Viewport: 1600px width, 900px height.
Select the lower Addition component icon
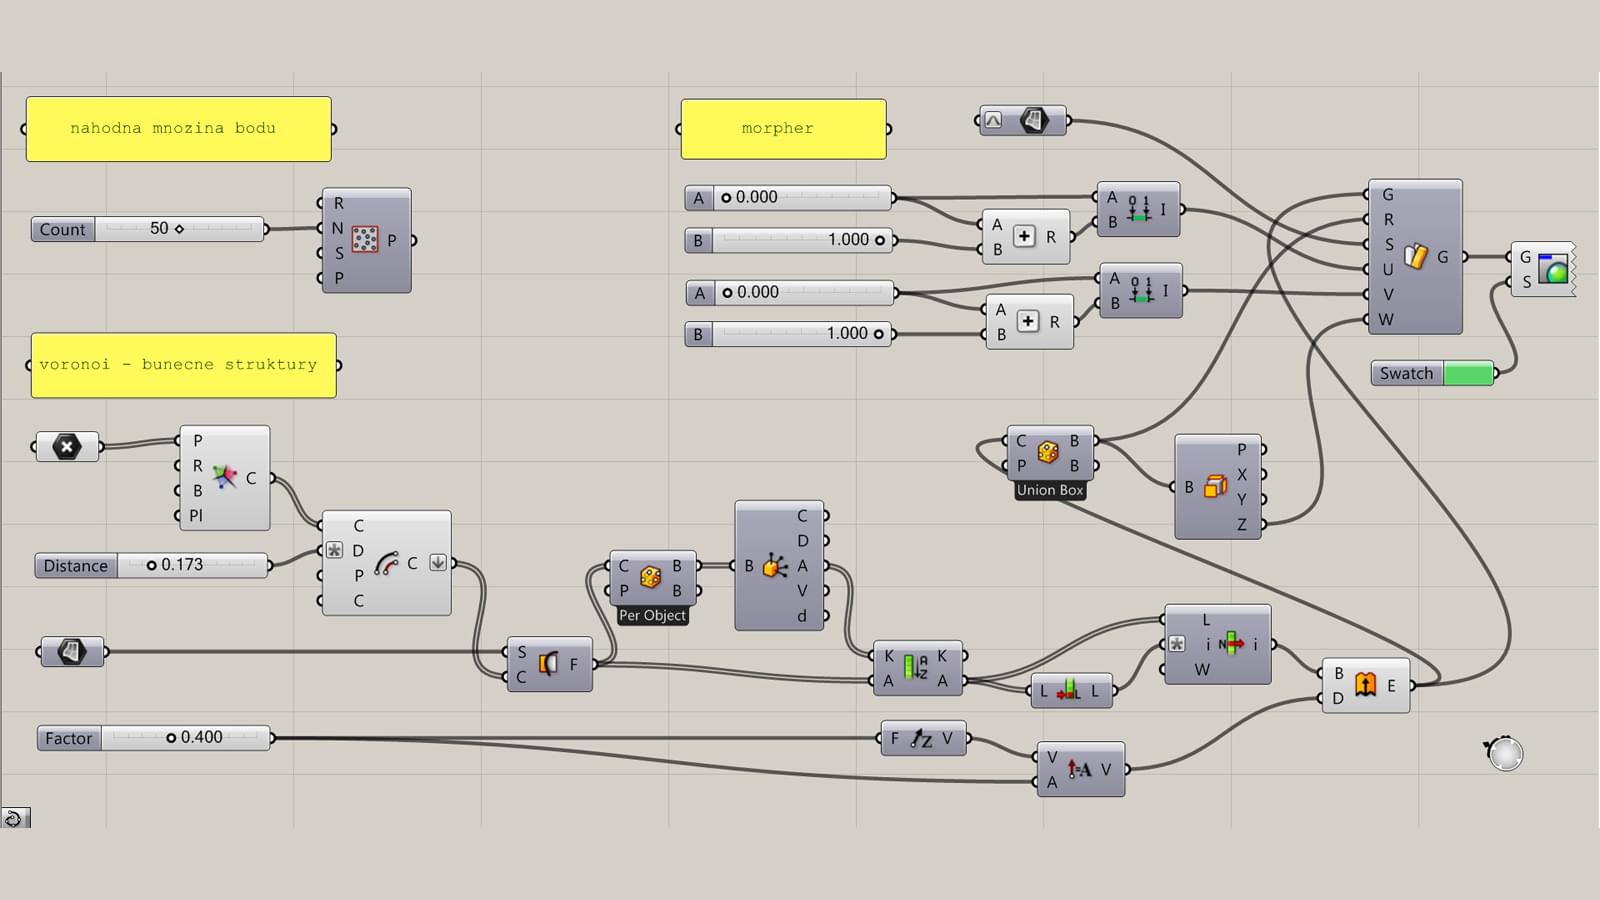pos(1027,321)
